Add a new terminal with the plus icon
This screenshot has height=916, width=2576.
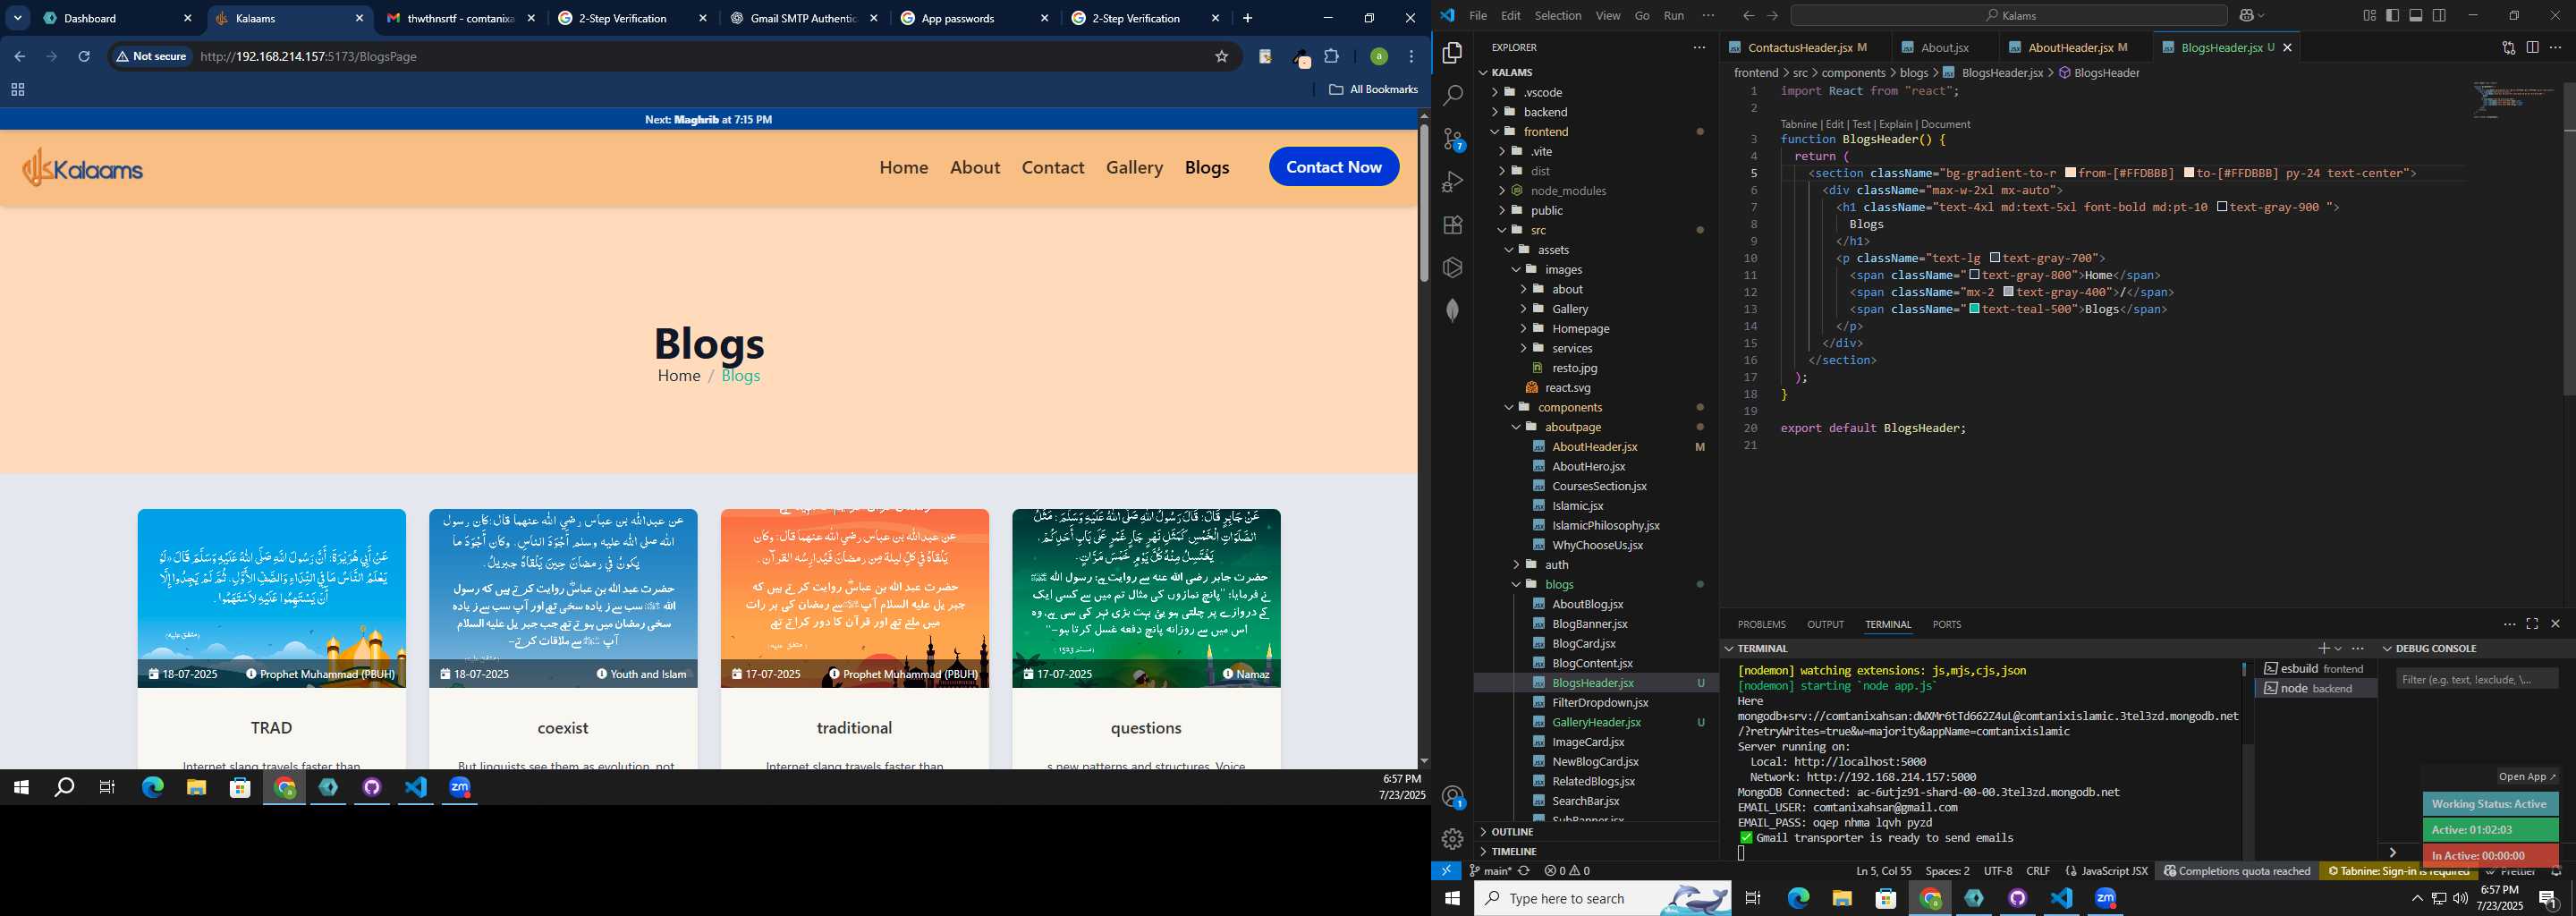click(2323, 648)
